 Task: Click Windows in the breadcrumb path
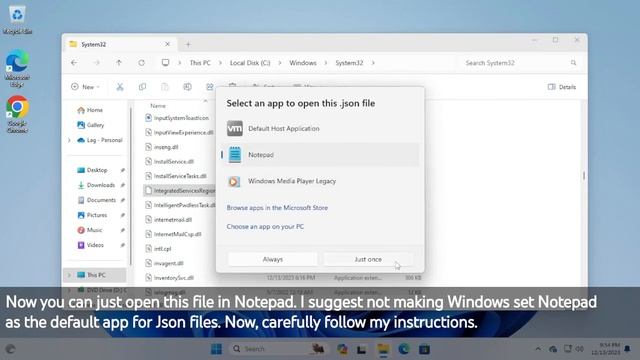303,63
